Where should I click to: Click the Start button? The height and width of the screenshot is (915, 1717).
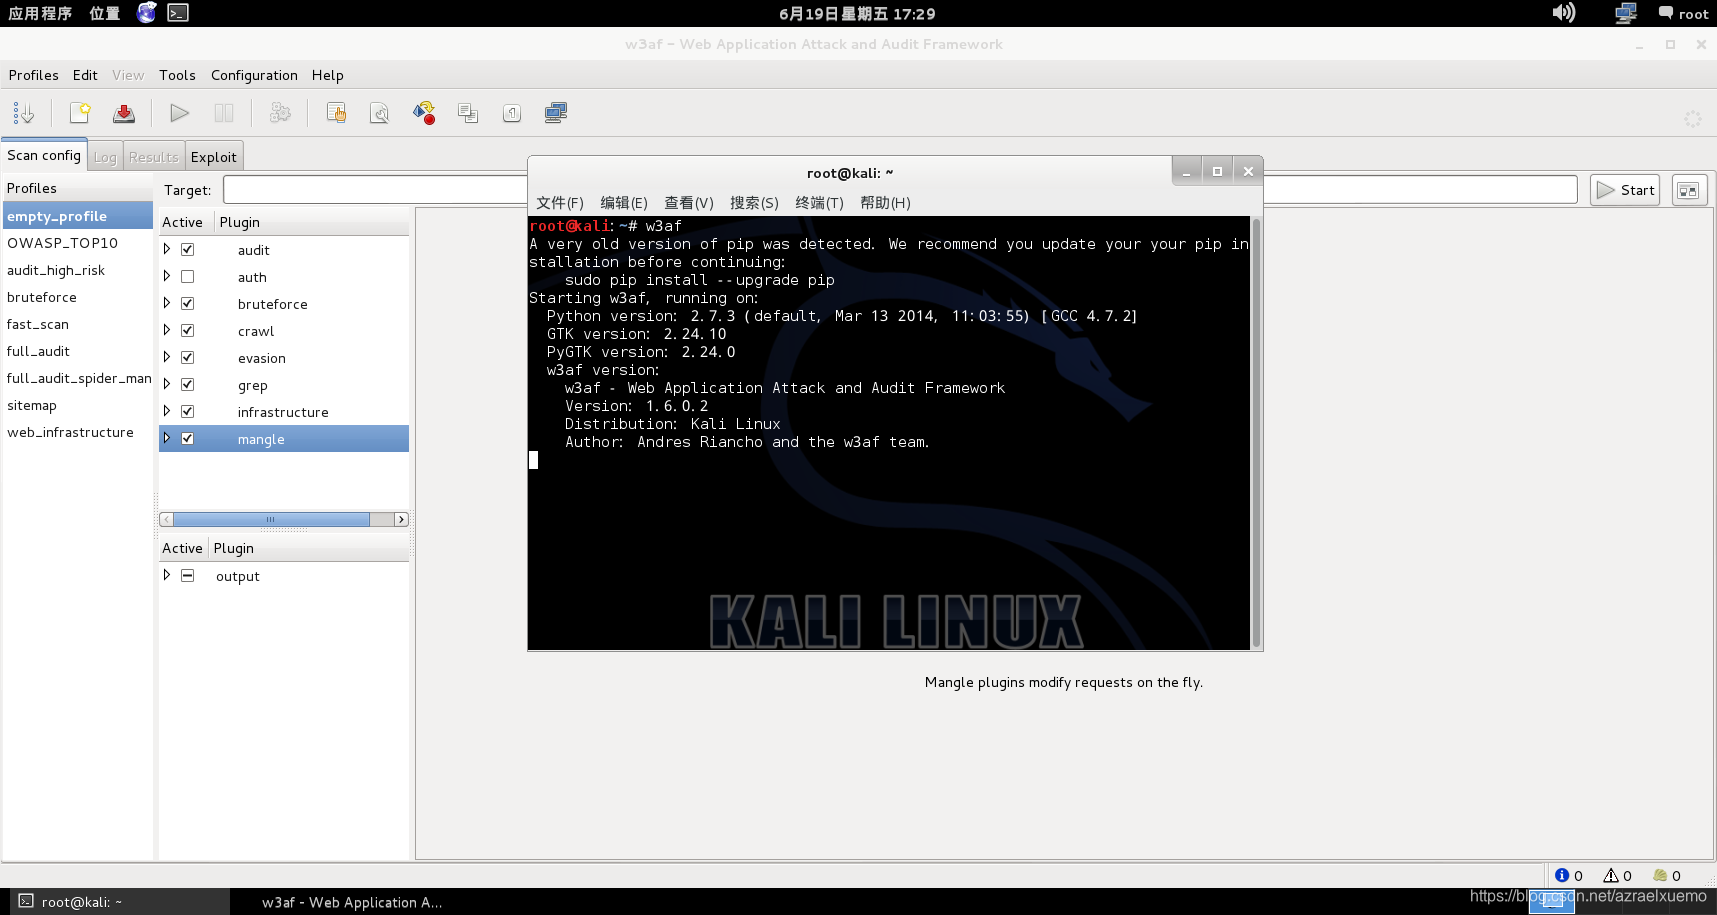pos(1624,189)
